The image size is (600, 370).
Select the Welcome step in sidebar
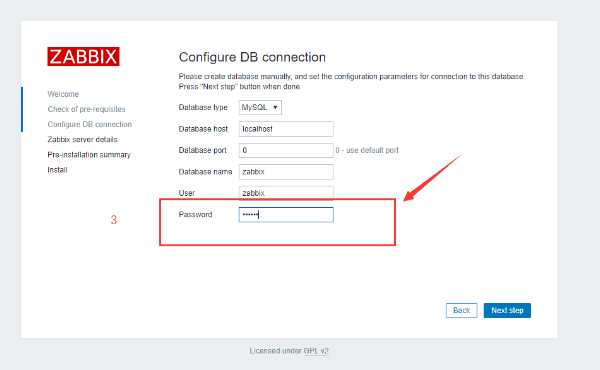(x=63, y=94)
